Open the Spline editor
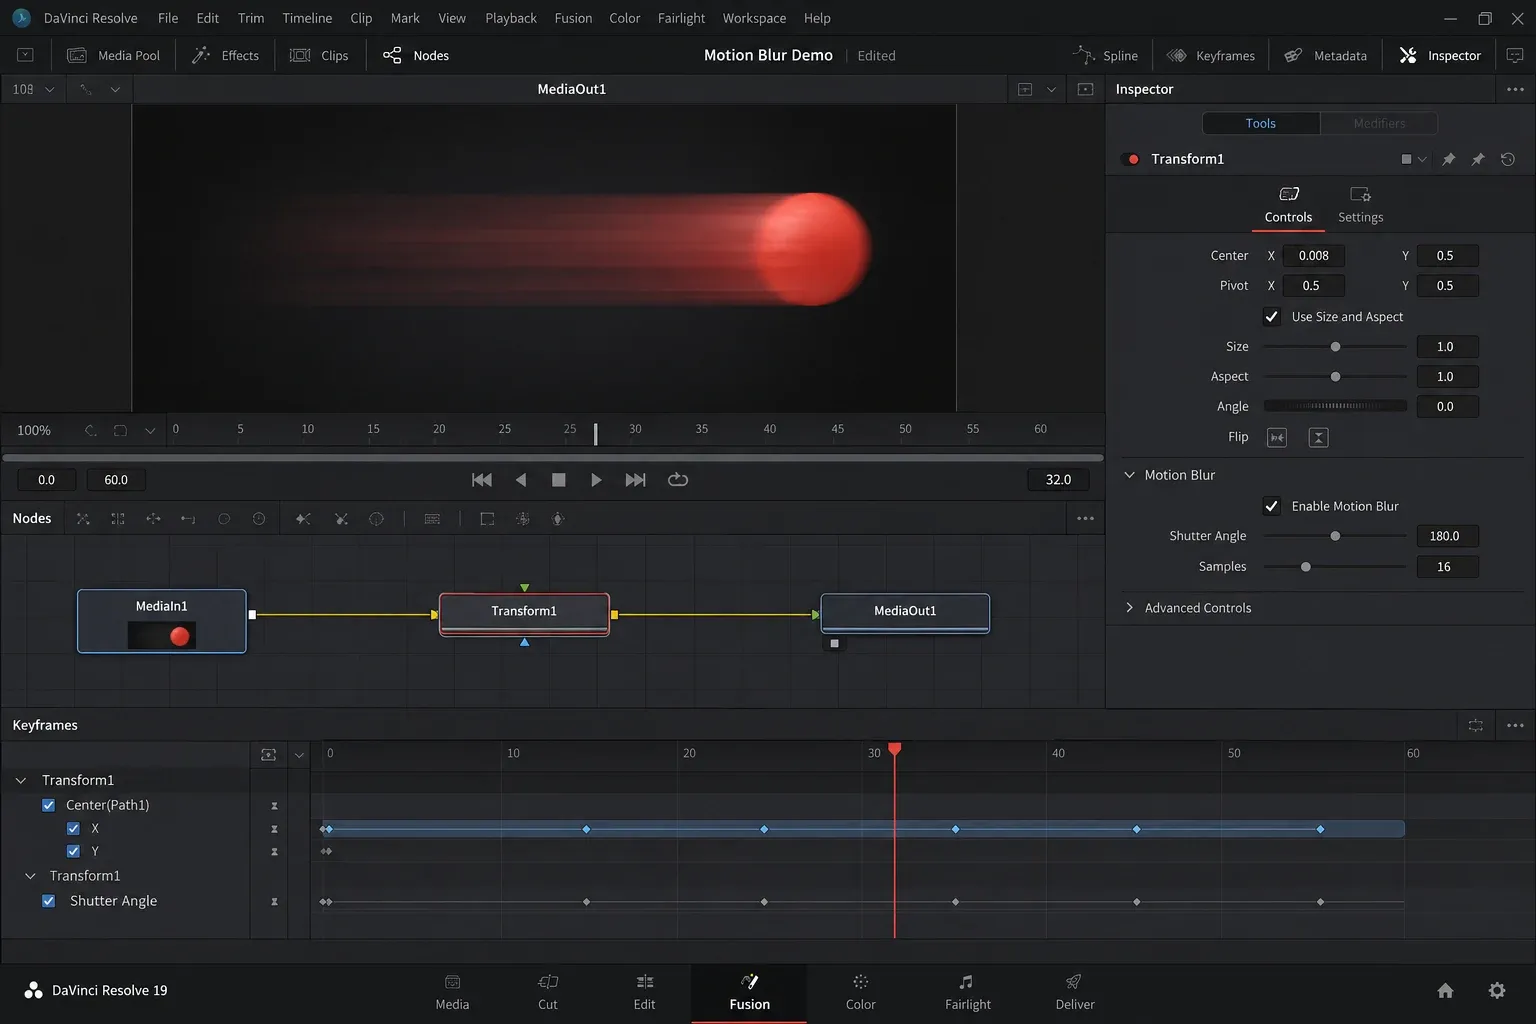 coord(1106,55)
